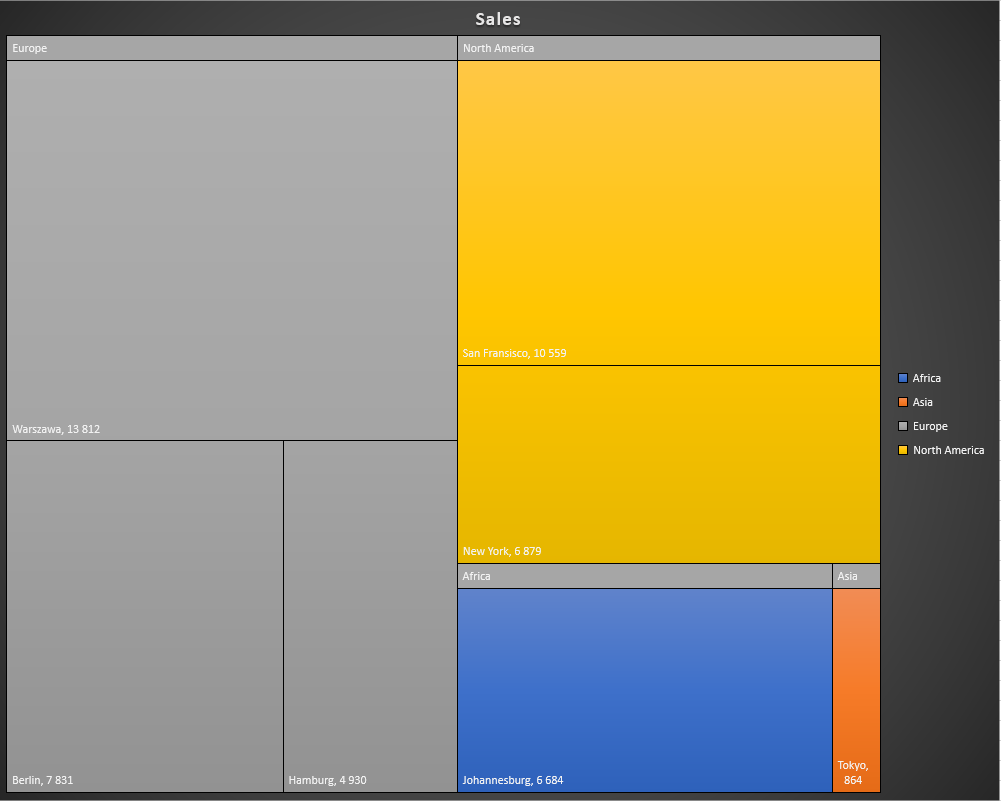Select the Asia legend text entry

click(x=923, y=402)
